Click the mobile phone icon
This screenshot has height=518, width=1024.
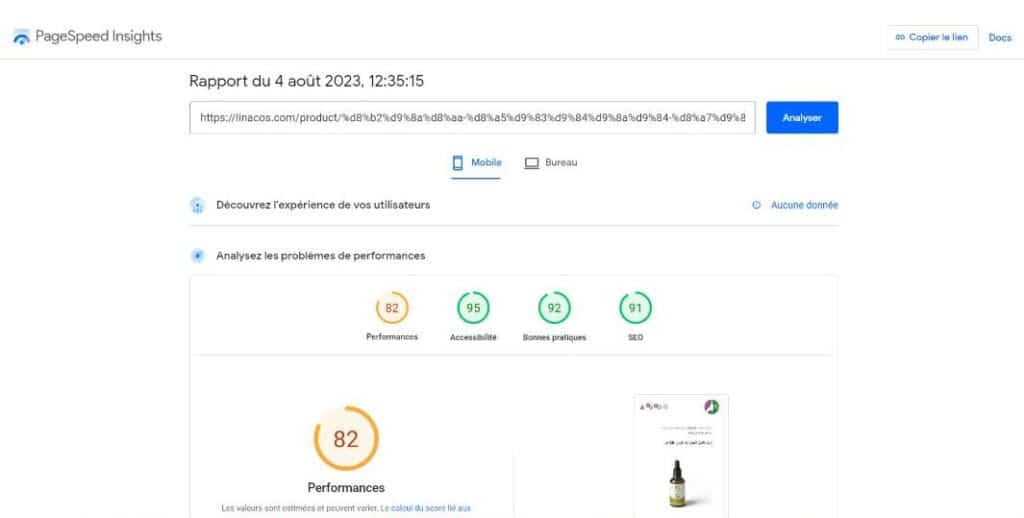(458, 163)
